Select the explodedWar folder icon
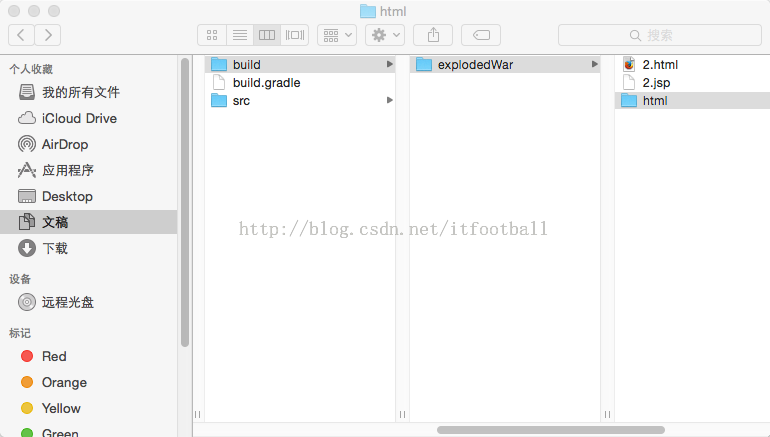This screenshot has height=437, width=770. [x=424, y=64]
